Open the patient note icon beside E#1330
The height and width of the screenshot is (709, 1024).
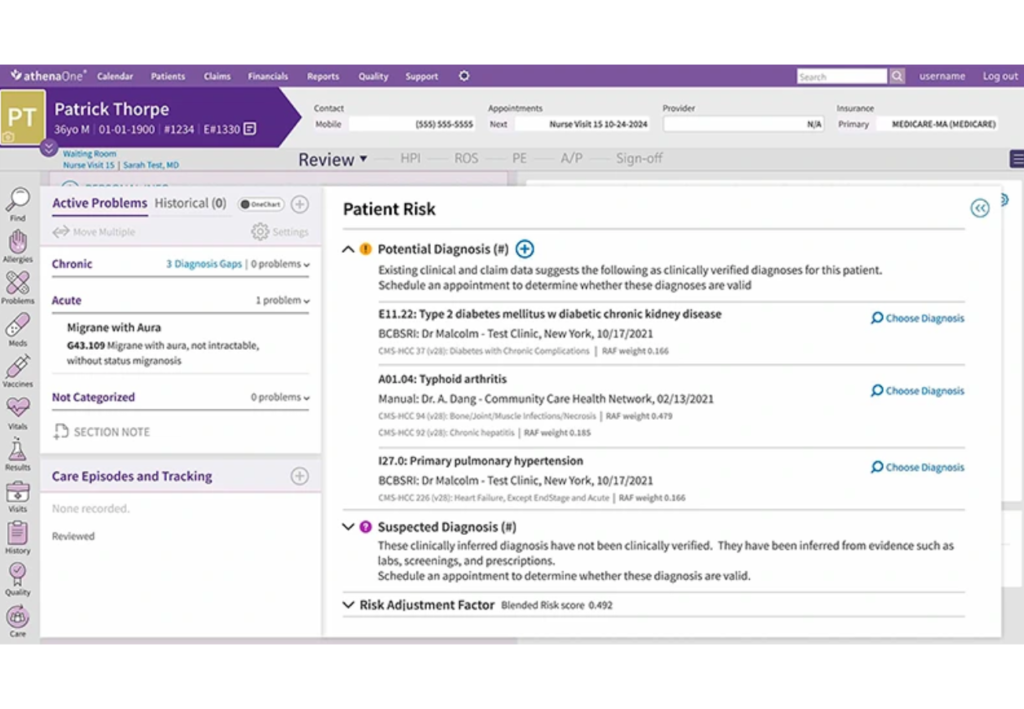coord(249,129)
